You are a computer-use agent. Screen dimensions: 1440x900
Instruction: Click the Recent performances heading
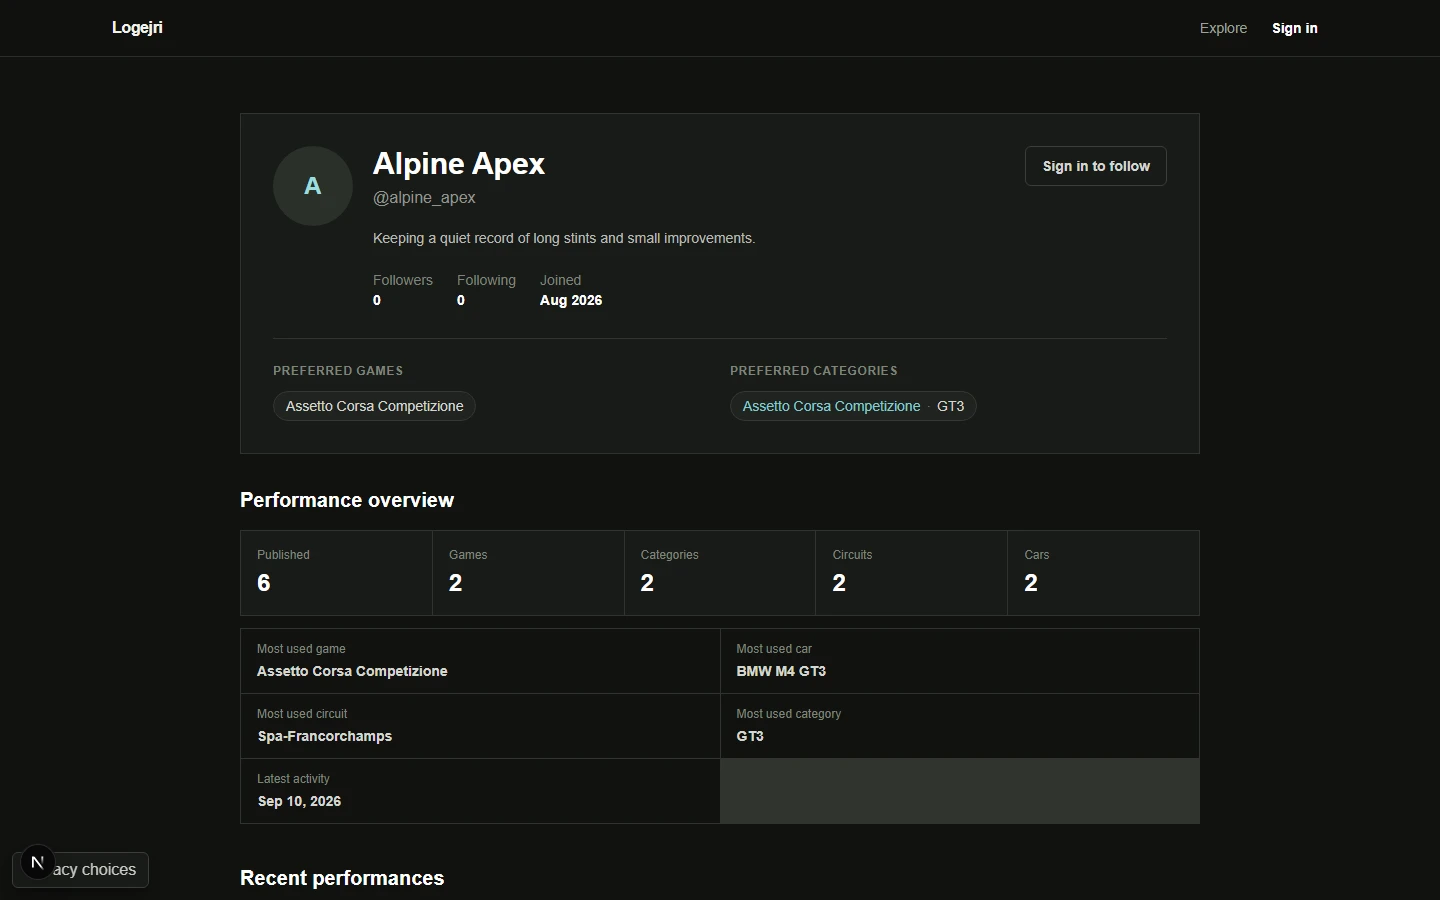[x=342, y=878]
